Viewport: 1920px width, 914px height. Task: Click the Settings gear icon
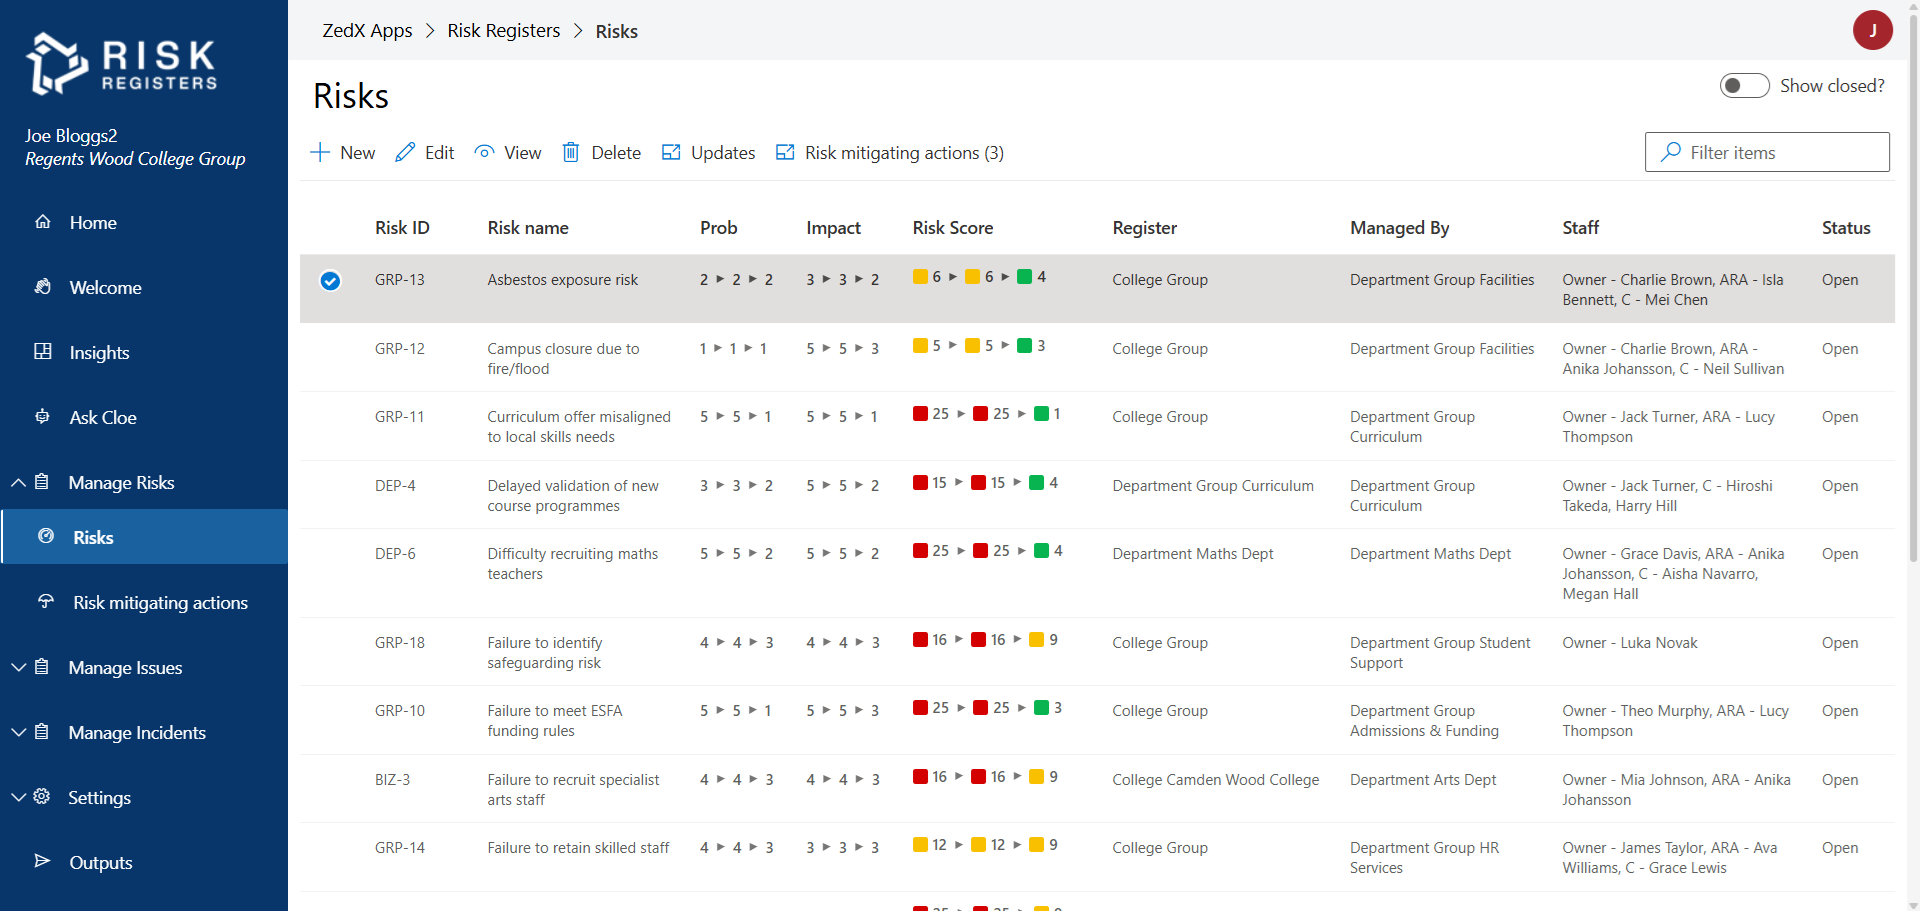(x=42, y=797)
